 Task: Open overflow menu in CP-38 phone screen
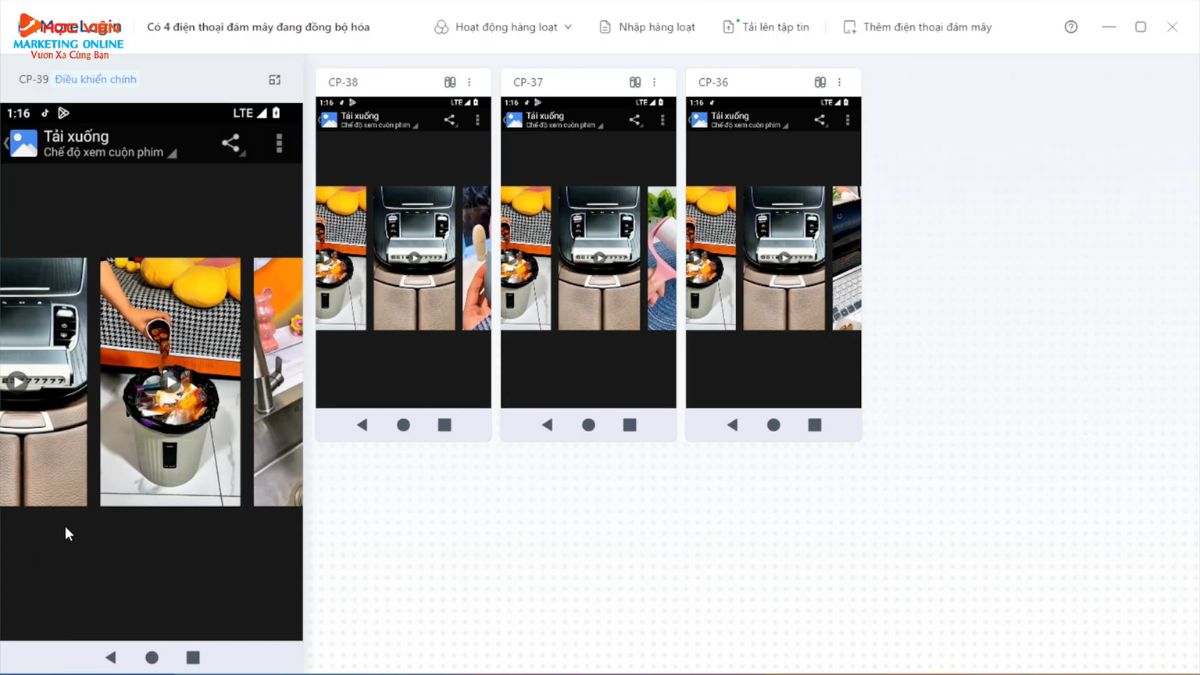477,120
